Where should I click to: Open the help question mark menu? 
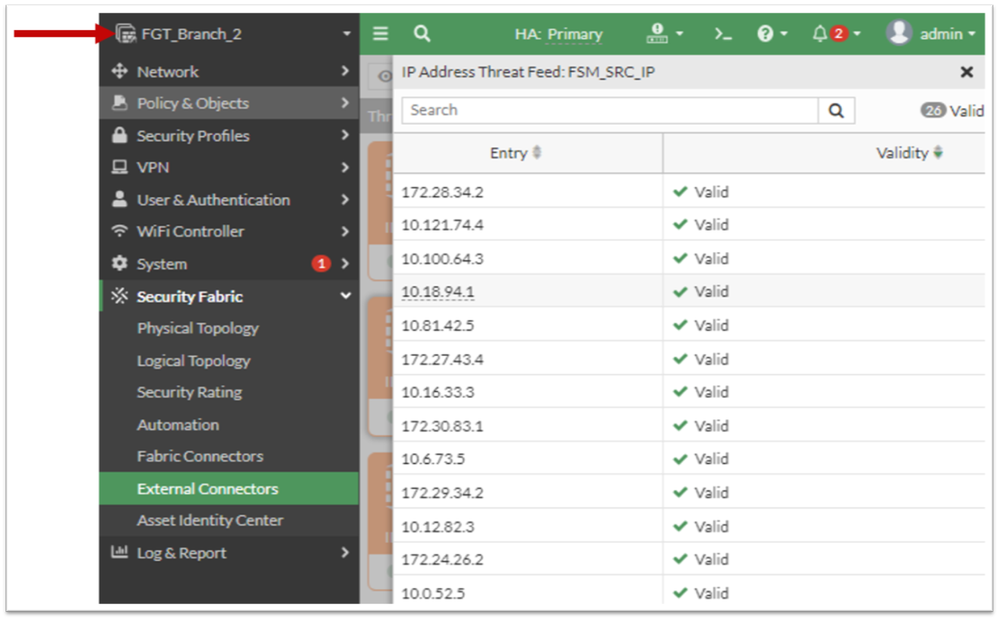(x=765, y=34)
